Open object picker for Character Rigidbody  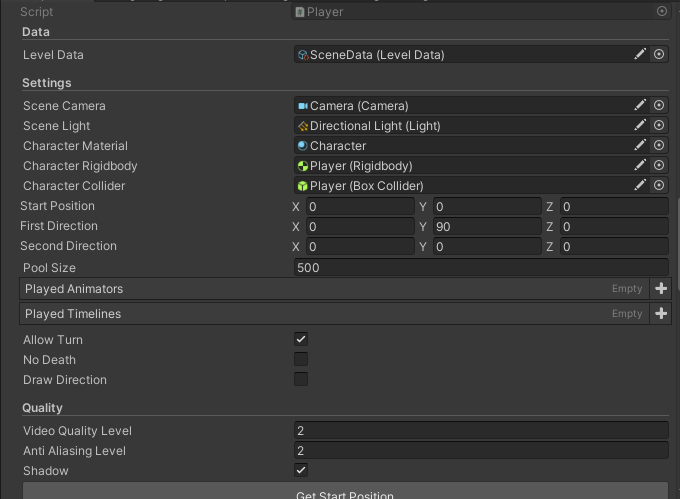[x=659, y=165]
